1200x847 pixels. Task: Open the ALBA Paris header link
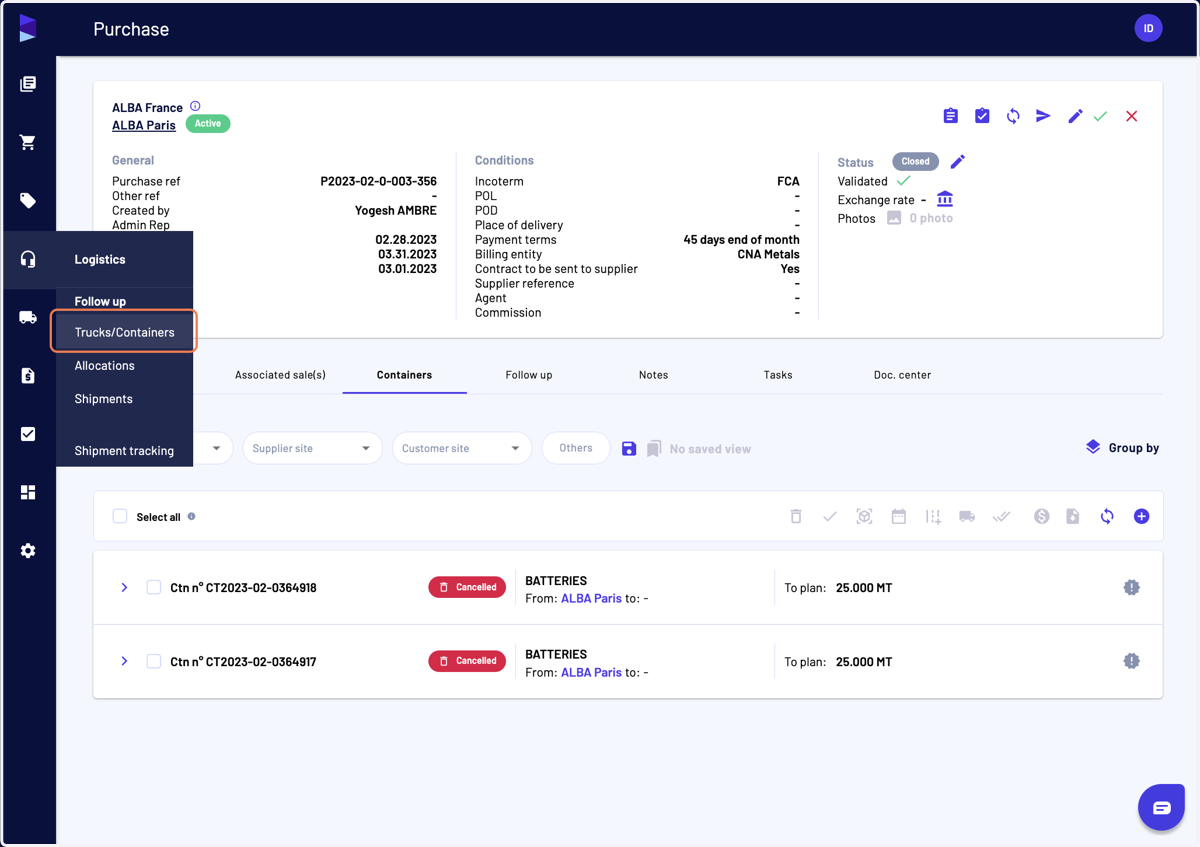tap(144, 125)
